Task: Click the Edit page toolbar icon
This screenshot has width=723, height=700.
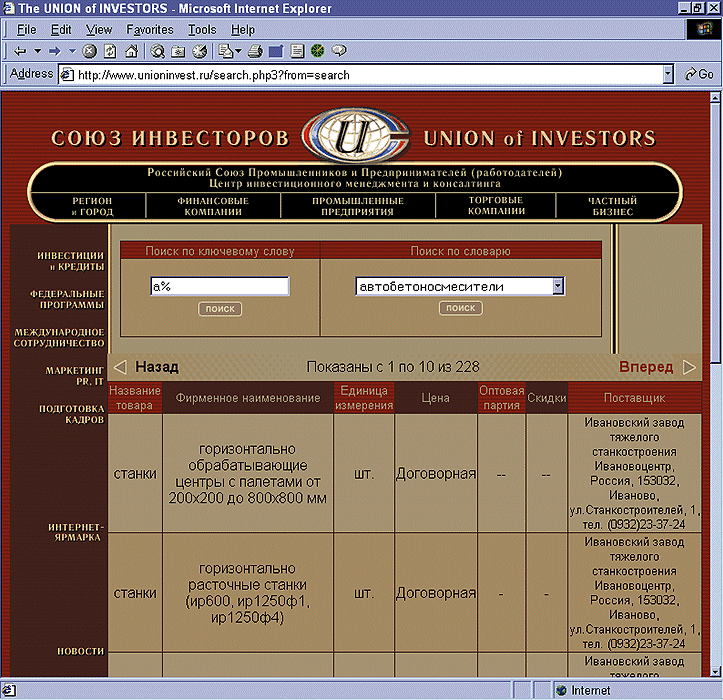Action: click(276, 51)
